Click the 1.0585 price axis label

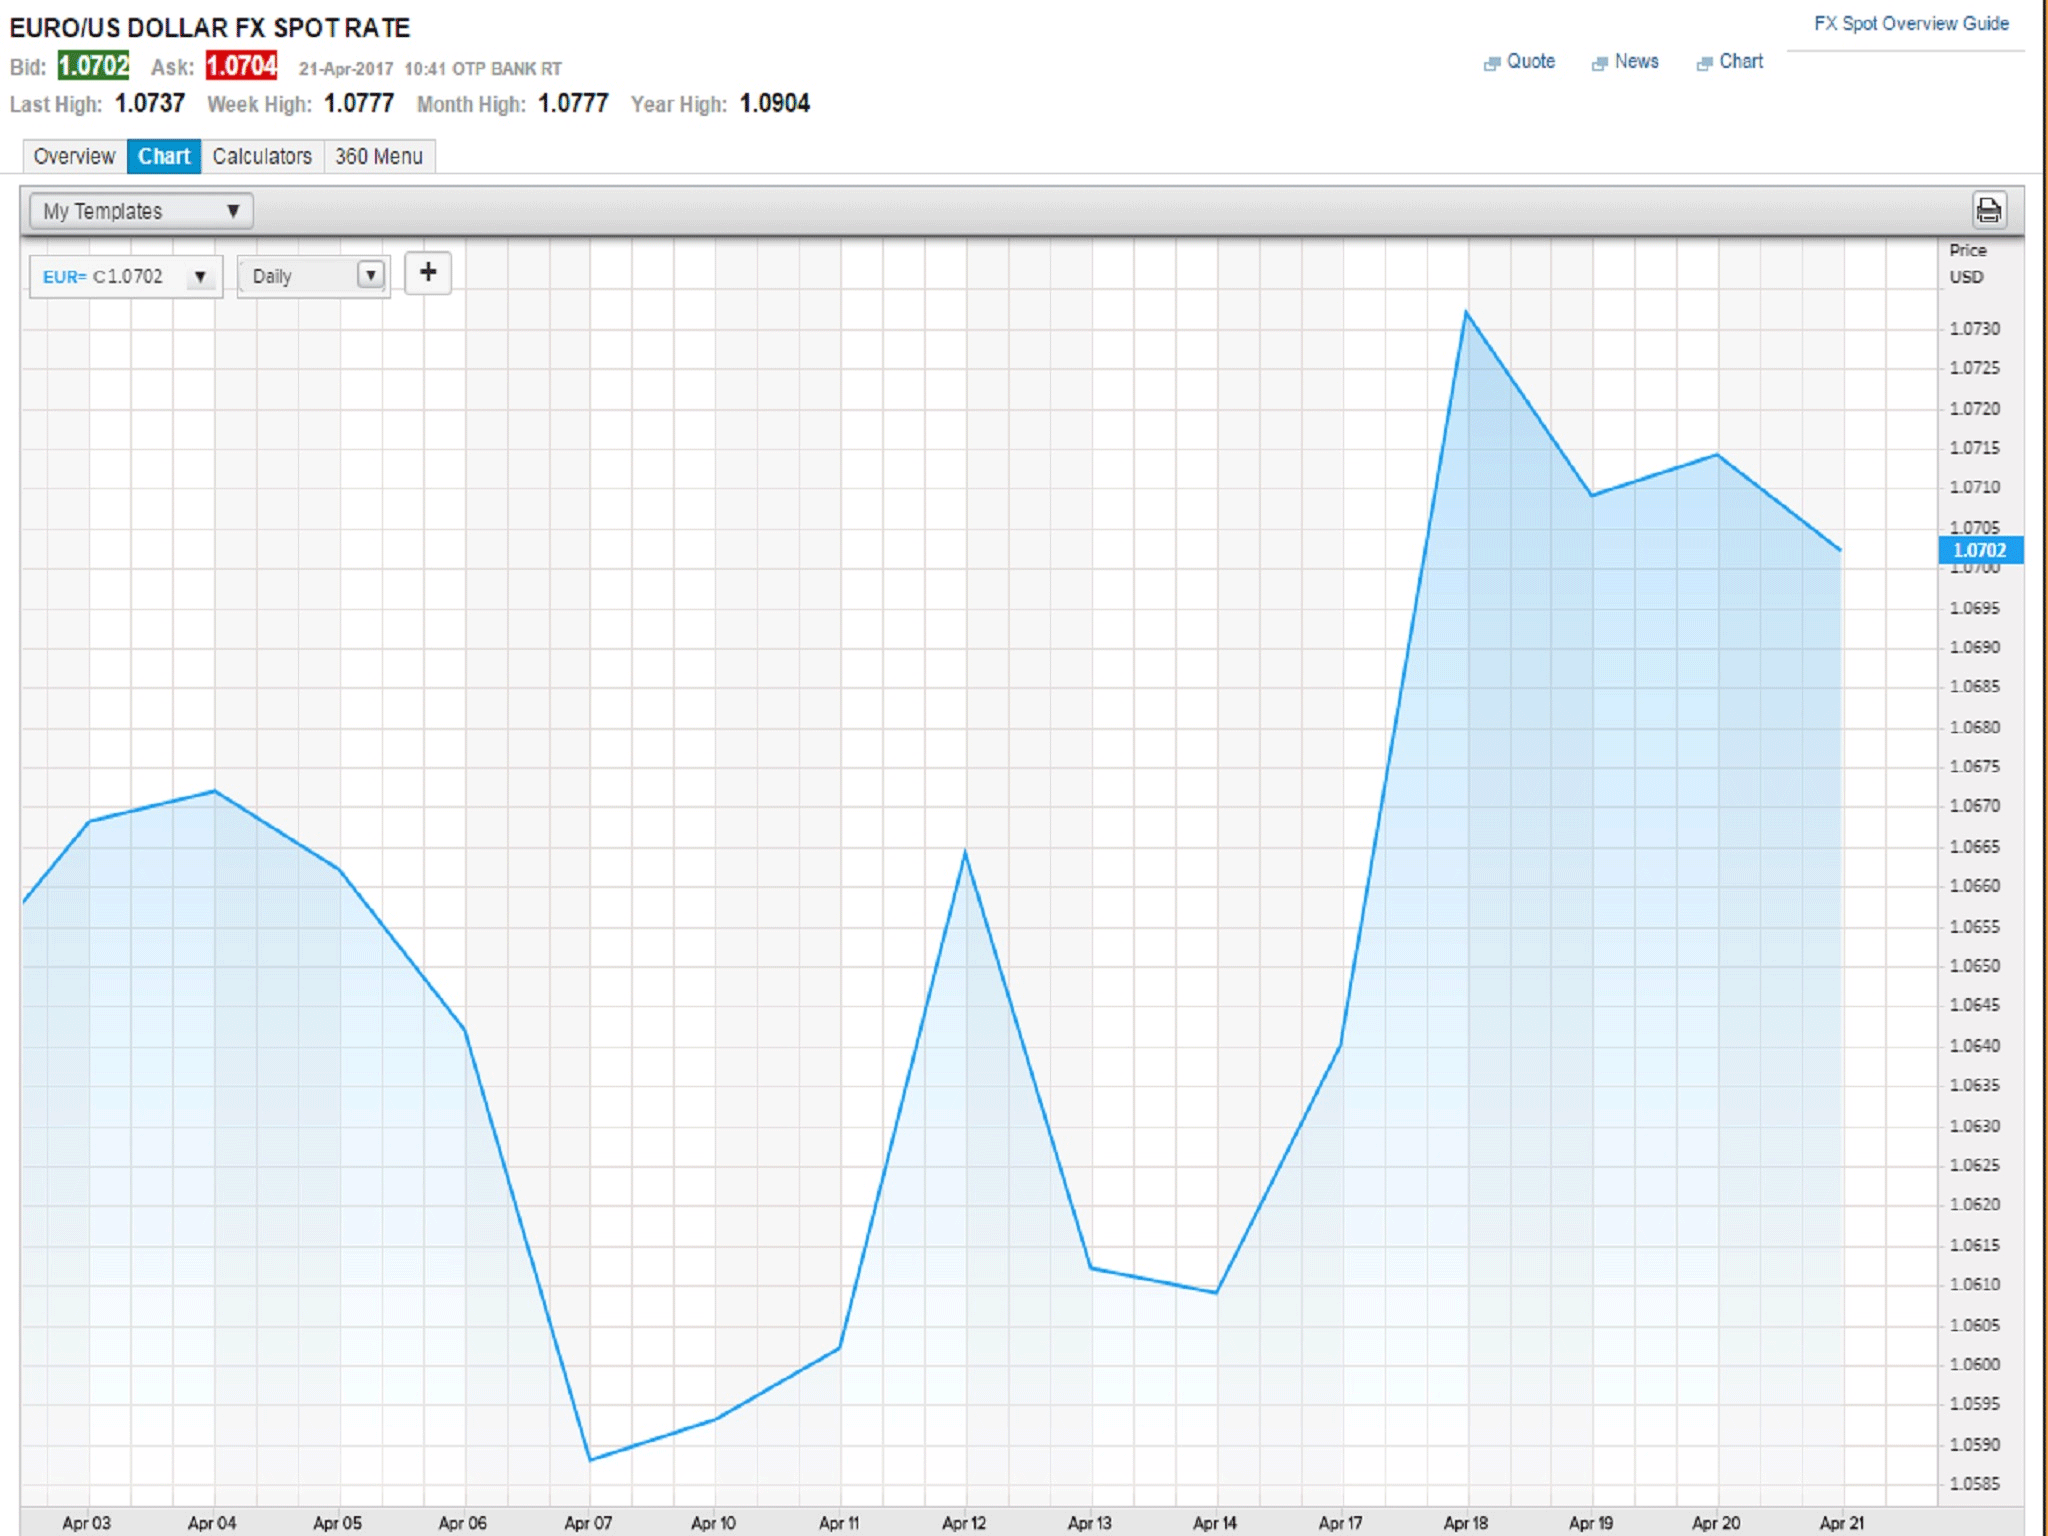1975,1483
